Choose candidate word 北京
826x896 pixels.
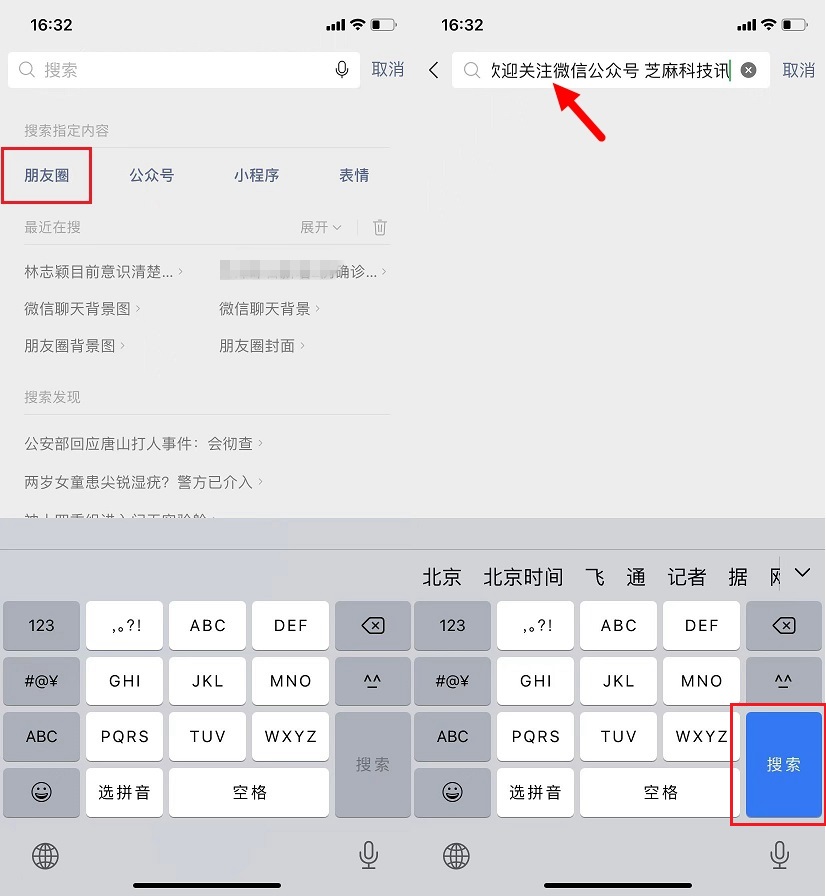point(442,577)
